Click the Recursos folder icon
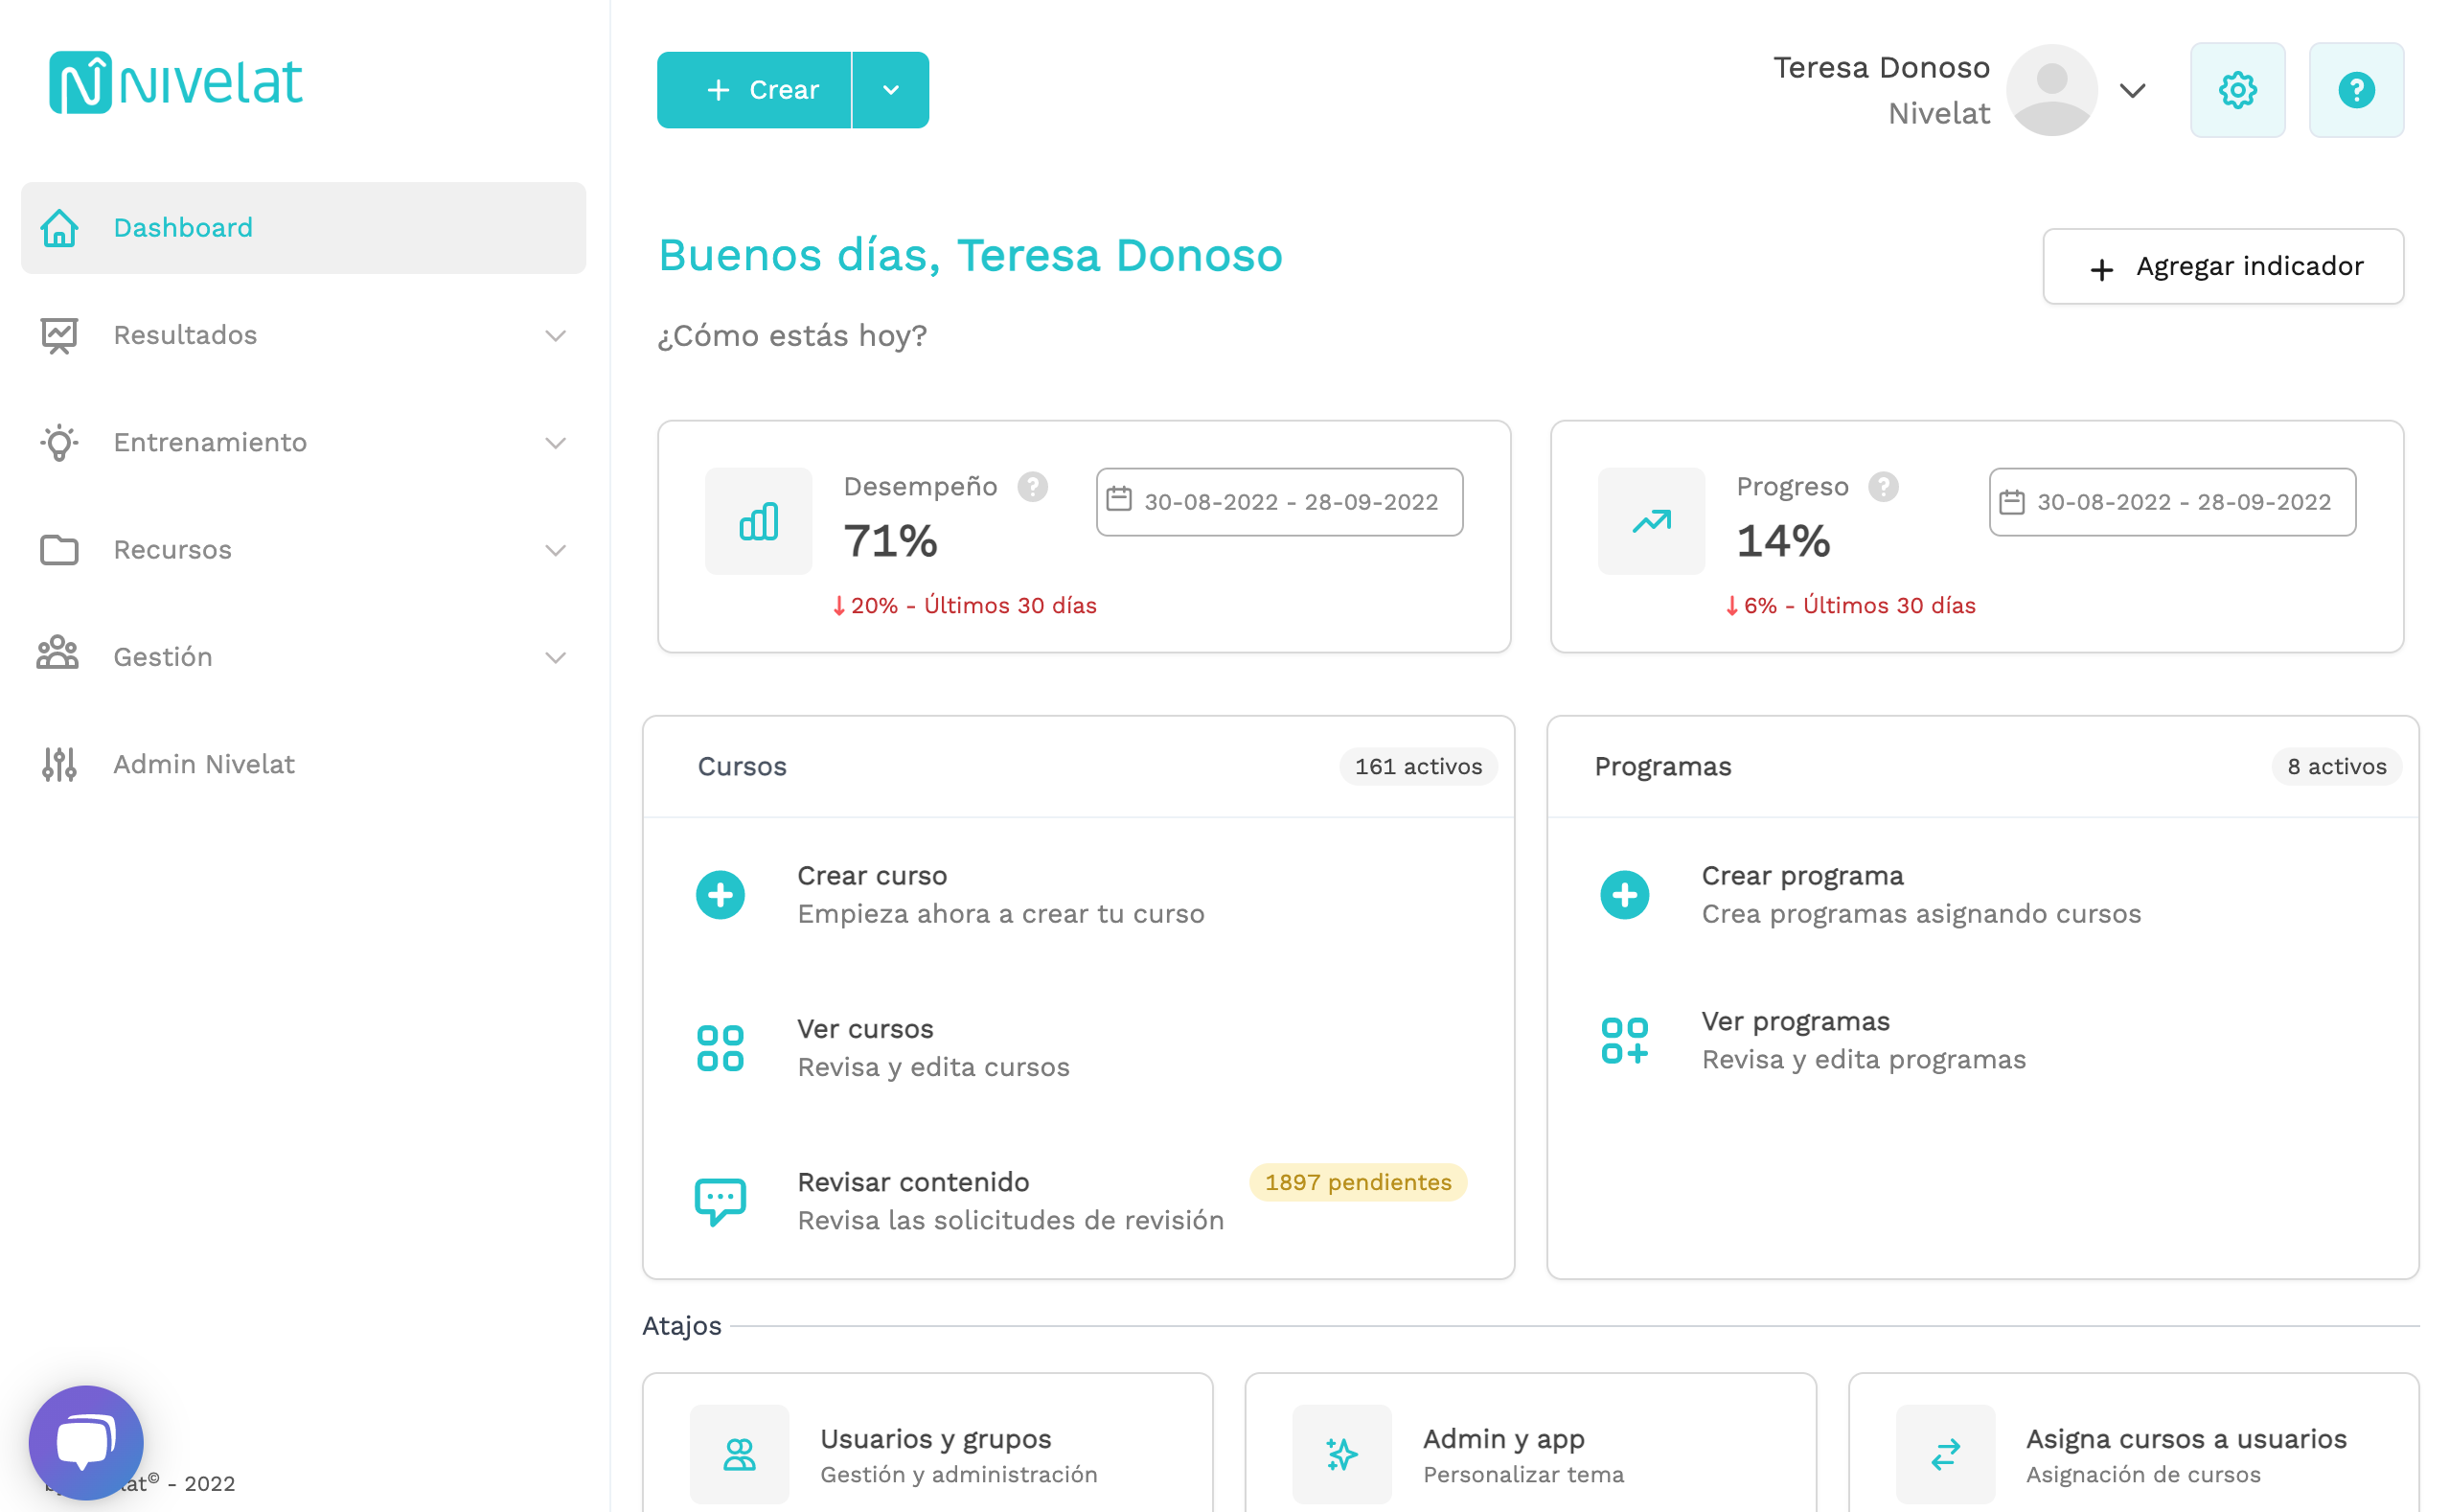2449x1512 pixels. [59, 549]
